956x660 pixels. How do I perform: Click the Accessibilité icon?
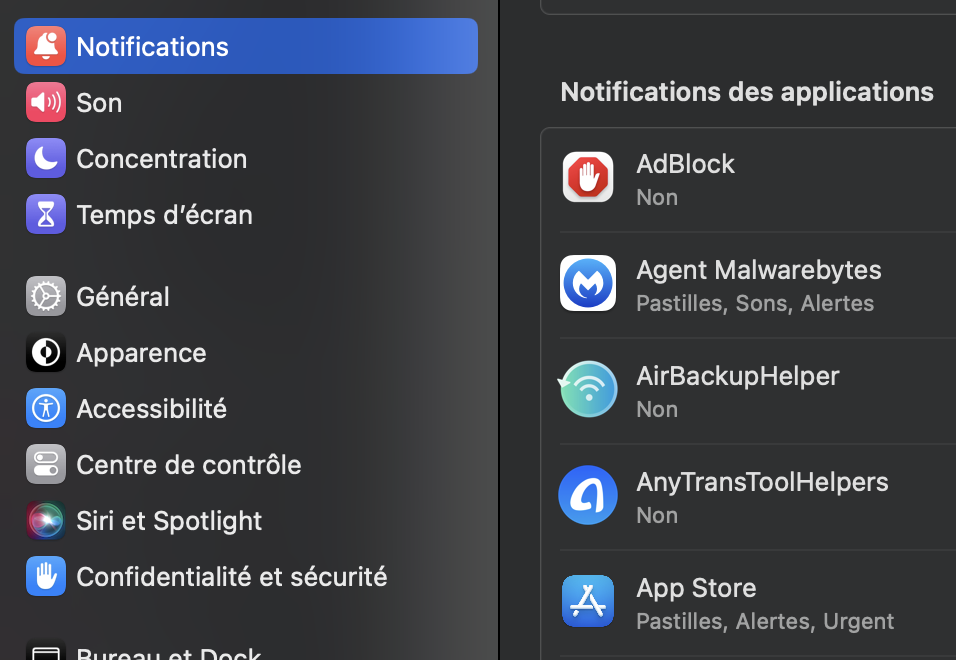click(46, 408)
